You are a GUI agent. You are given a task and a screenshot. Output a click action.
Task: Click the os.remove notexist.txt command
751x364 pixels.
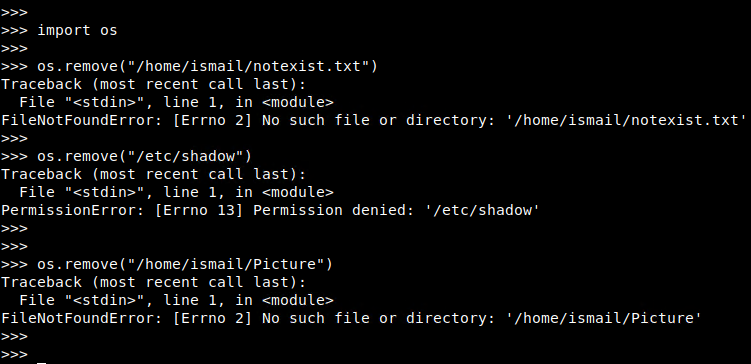pos(189,66)
